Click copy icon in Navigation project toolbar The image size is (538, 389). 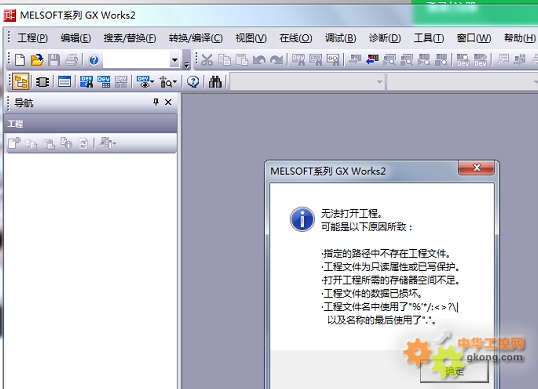(31, 144)
